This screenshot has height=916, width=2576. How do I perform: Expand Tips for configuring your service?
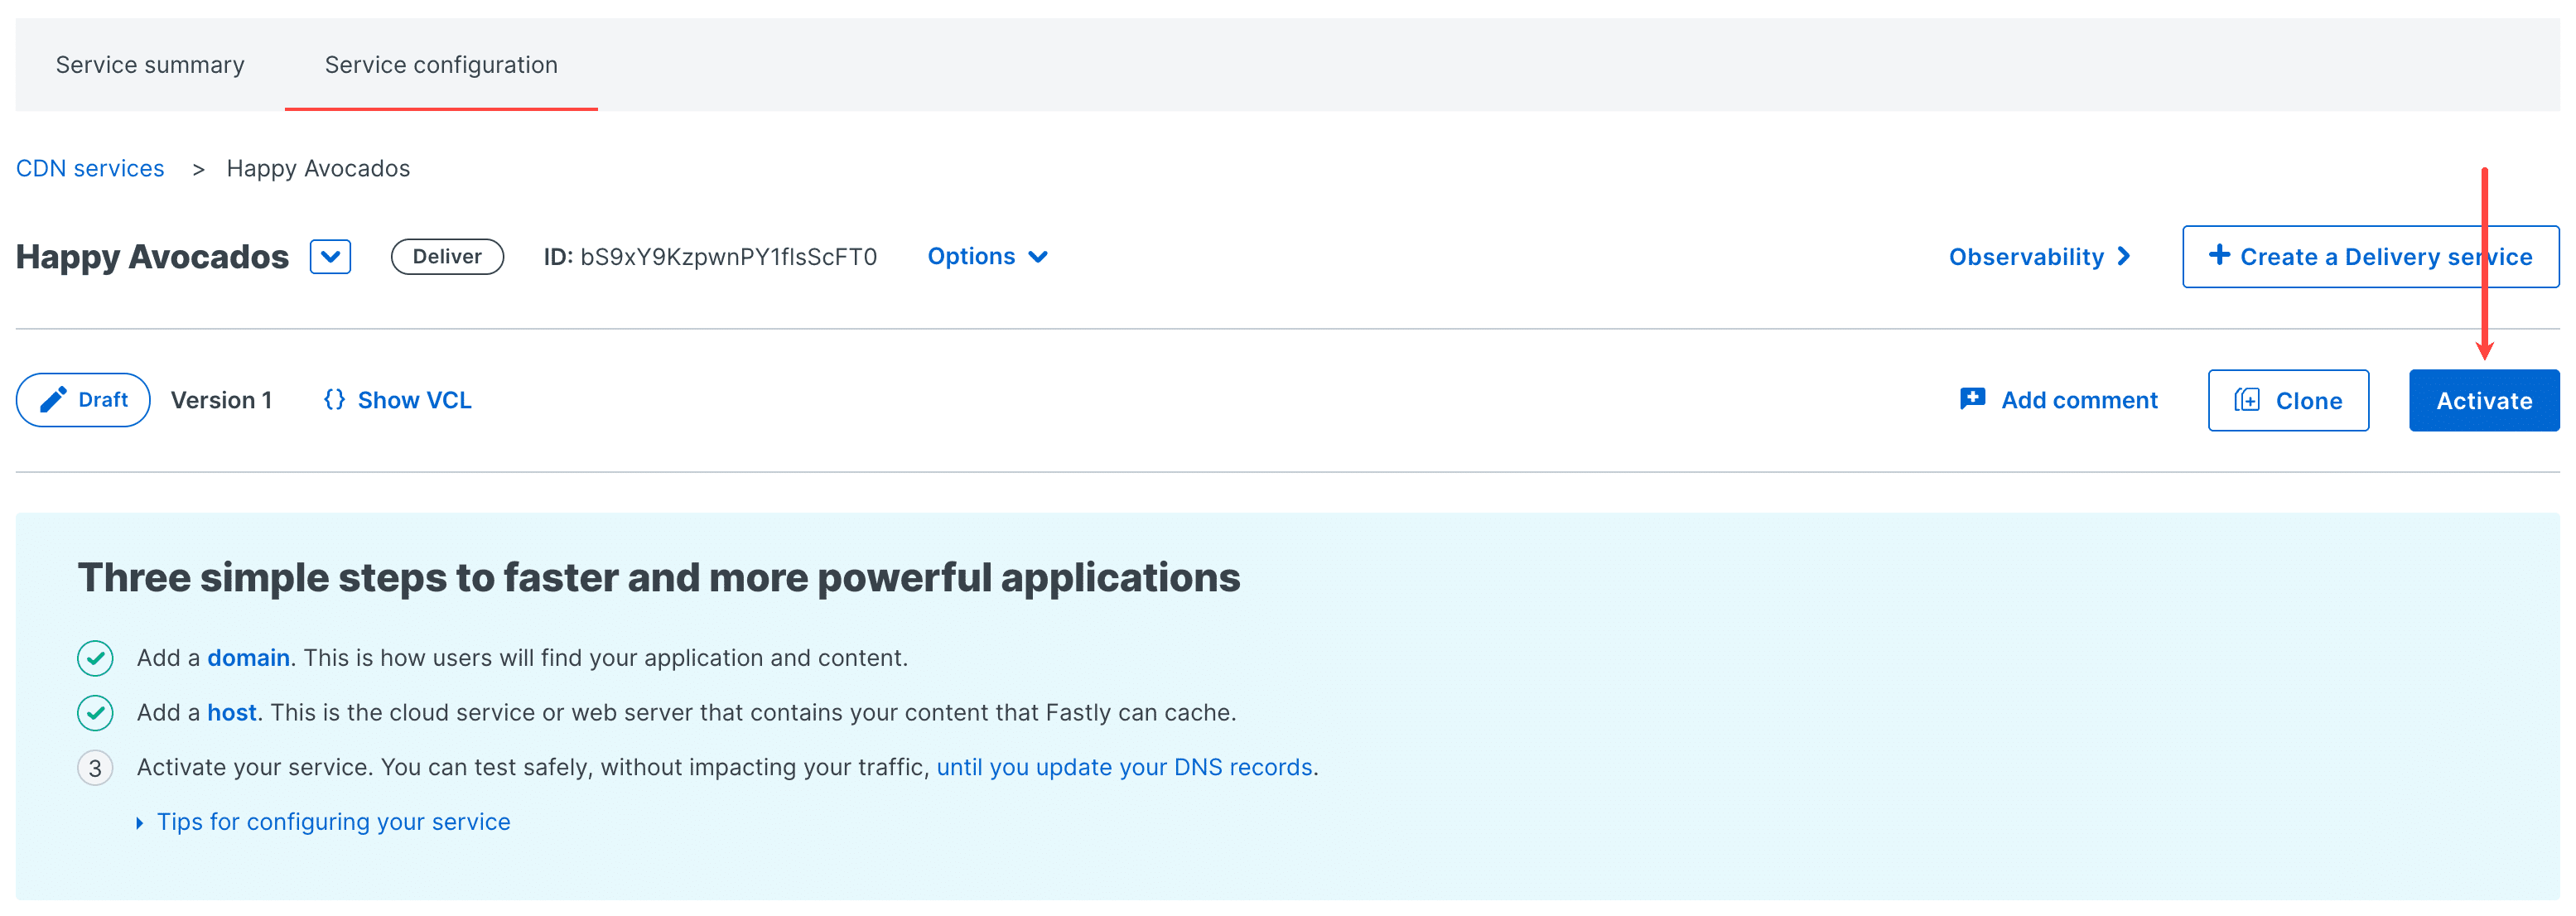(332, 822)
